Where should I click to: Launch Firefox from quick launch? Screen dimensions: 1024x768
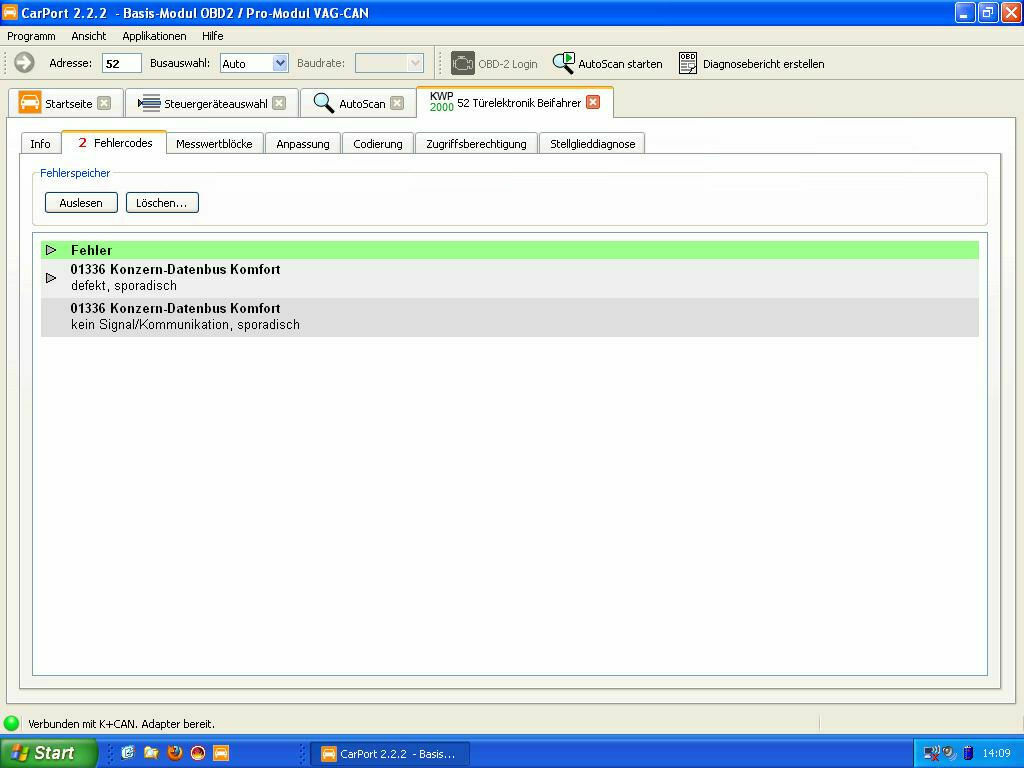coord(174,753)
